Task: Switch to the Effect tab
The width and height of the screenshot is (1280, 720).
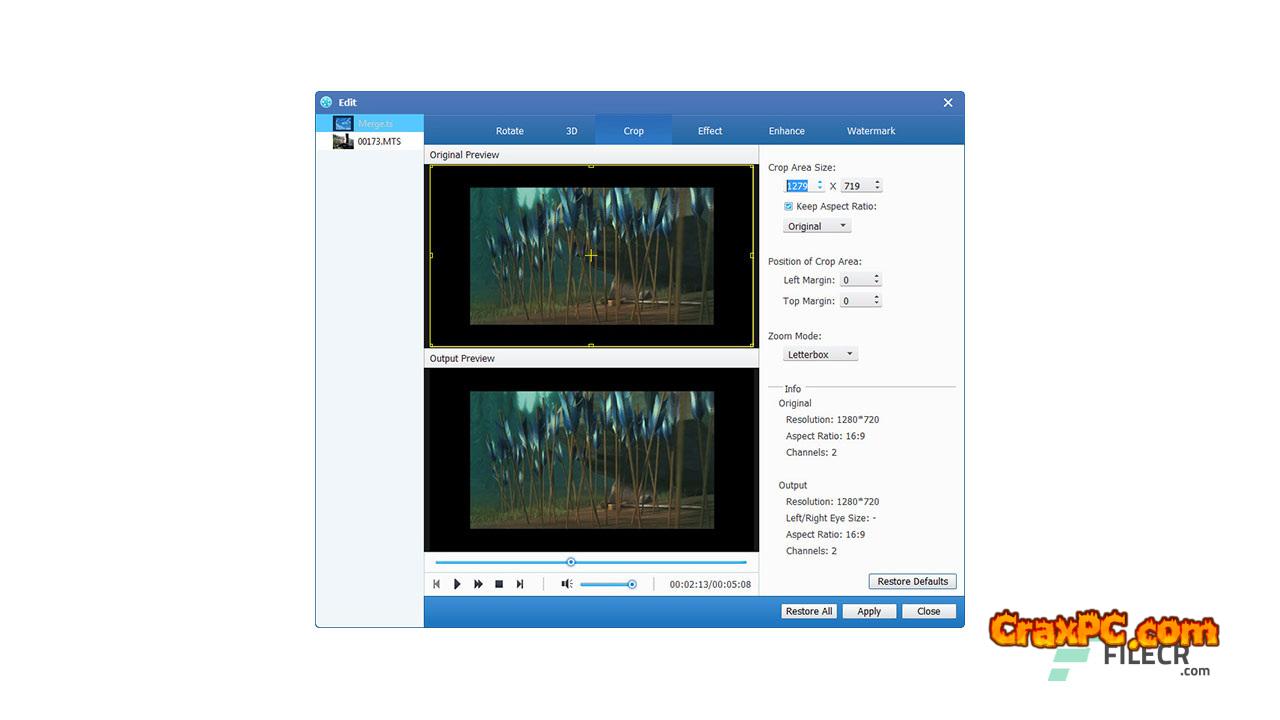Action: tap(709, 131)
